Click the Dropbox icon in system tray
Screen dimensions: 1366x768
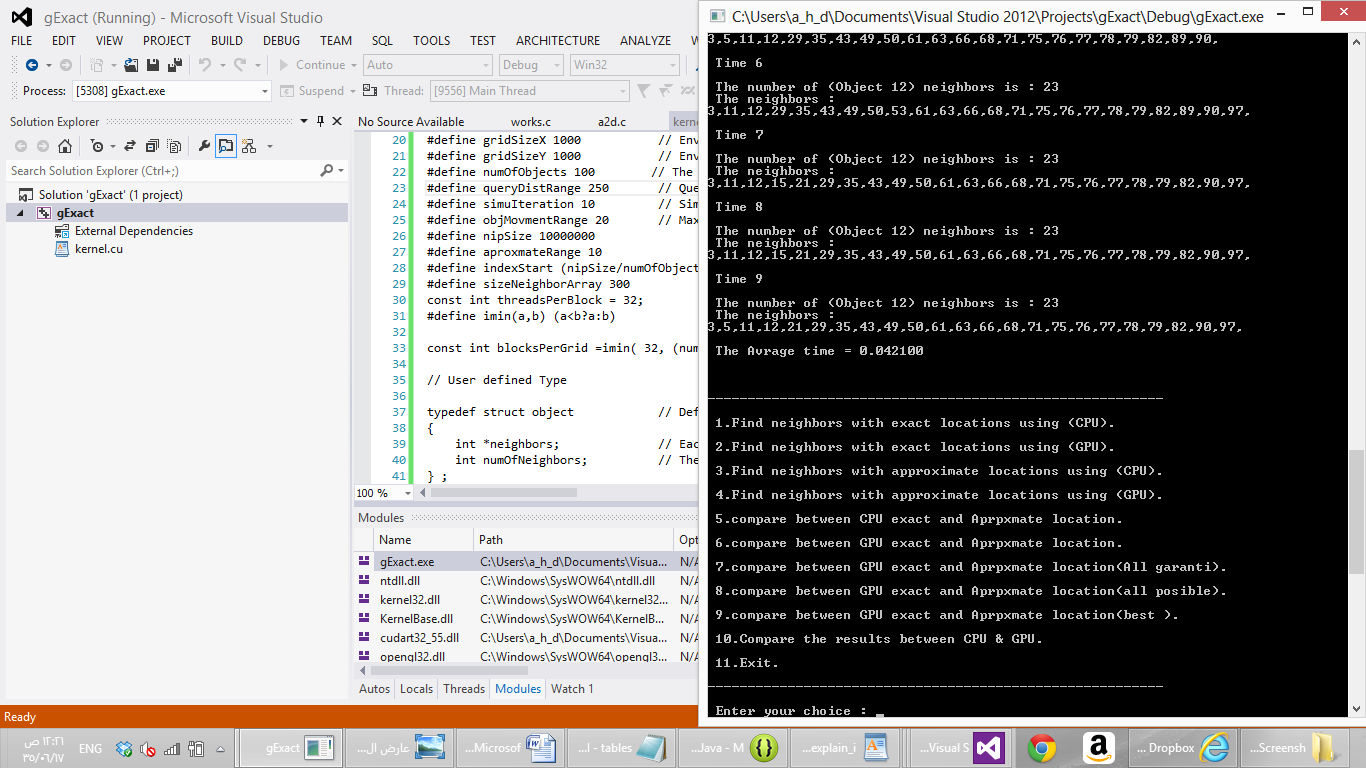[x=124, y=749]
